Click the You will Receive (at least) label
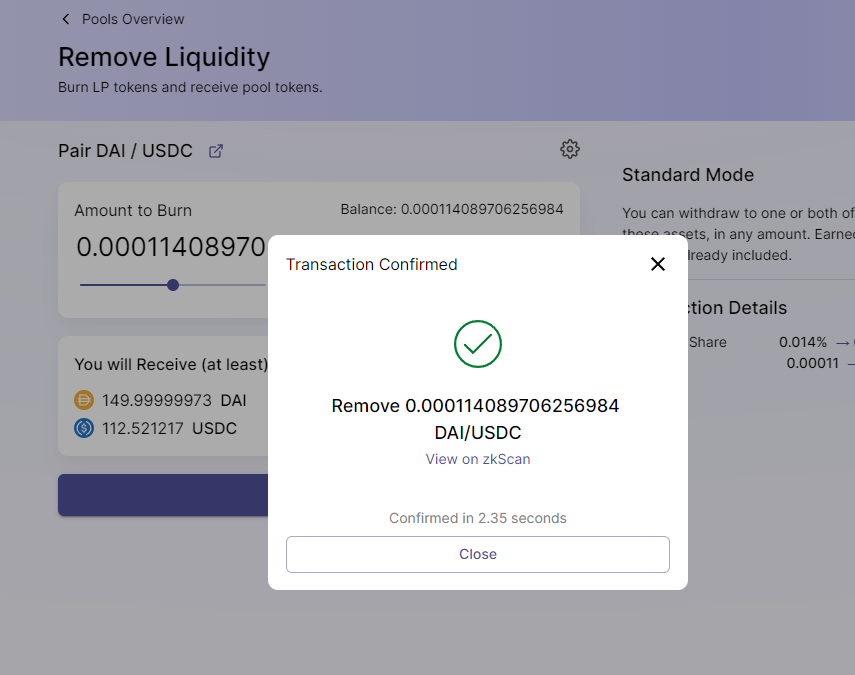Viewport: 855px width, 675px height. (171, 364)
